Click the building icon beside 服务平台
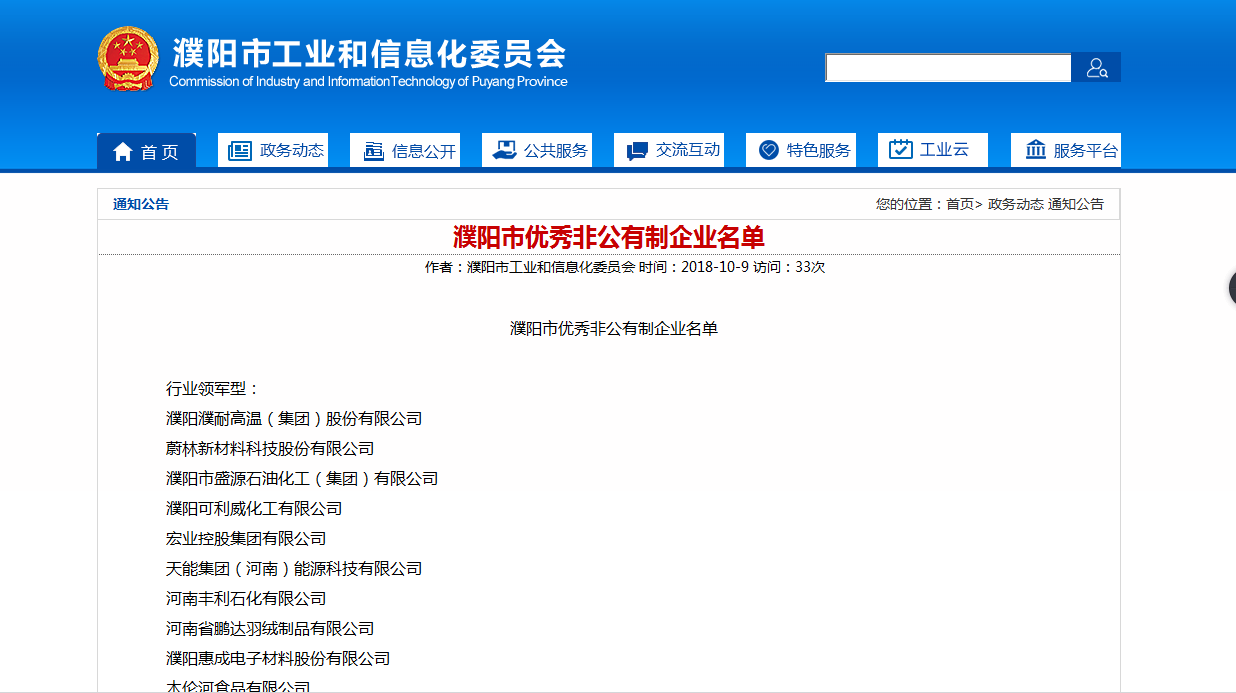 [x=1035, y=151]
